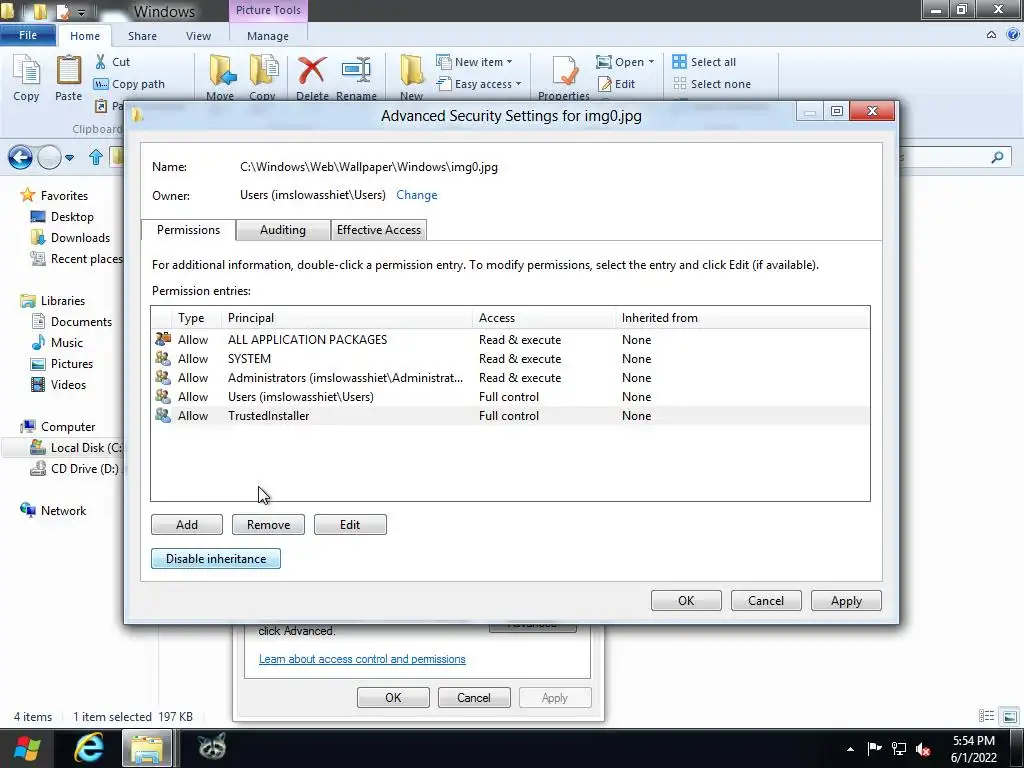Open the Easy access dropdown
This screenshot has width=1024, height=768.
(x=479, y=84)
